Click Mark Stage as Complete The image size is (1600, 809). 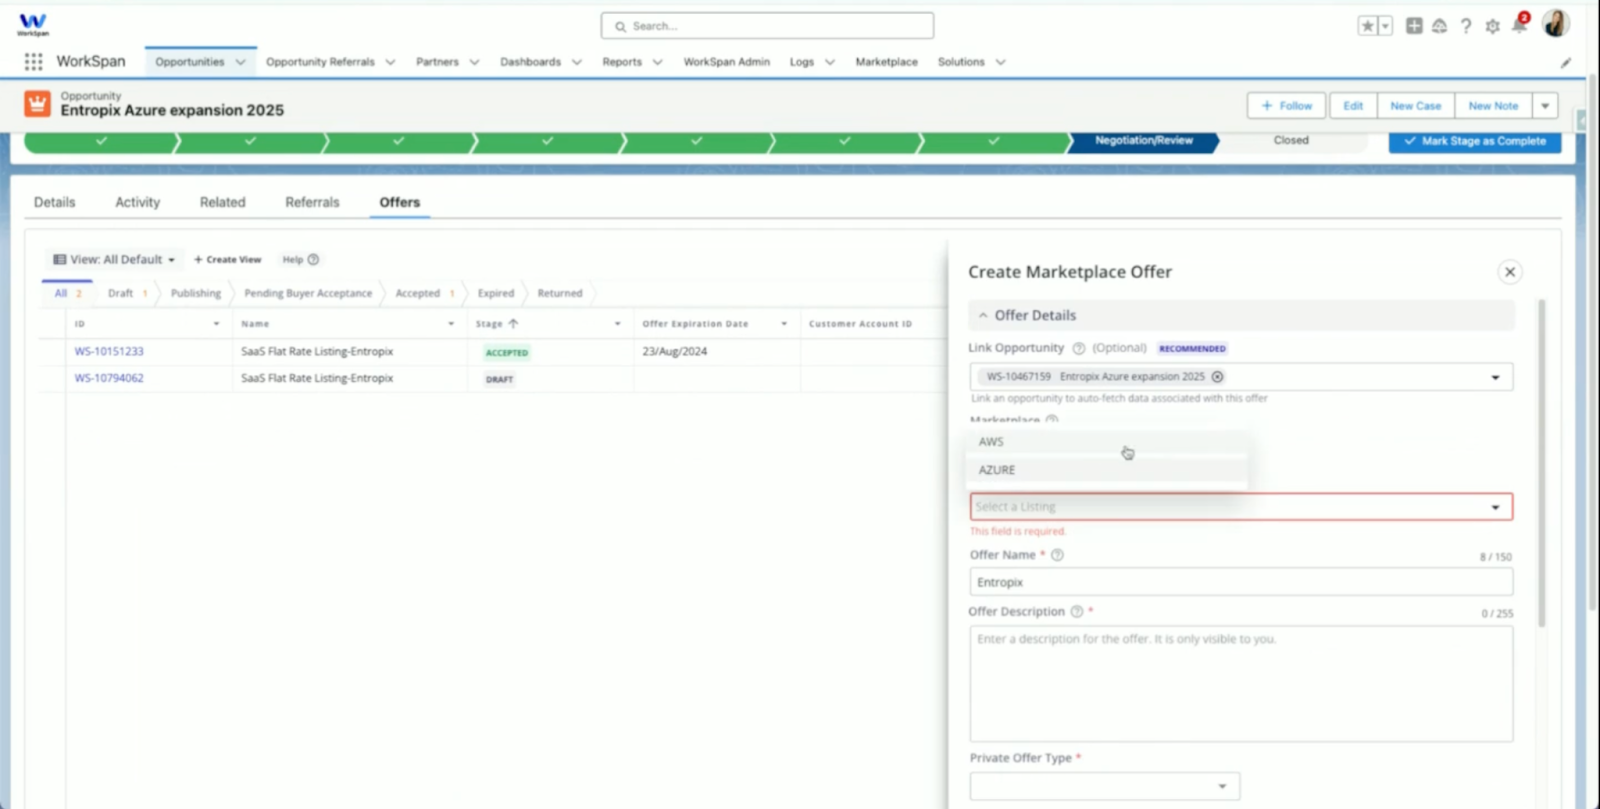[1474, 142]
